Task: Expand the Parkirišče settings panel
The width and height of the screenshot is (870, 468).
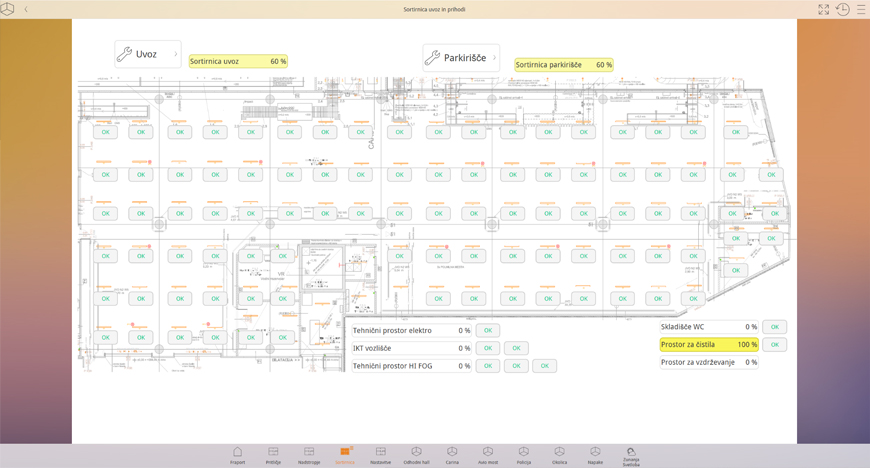Action: pos(460,58)
